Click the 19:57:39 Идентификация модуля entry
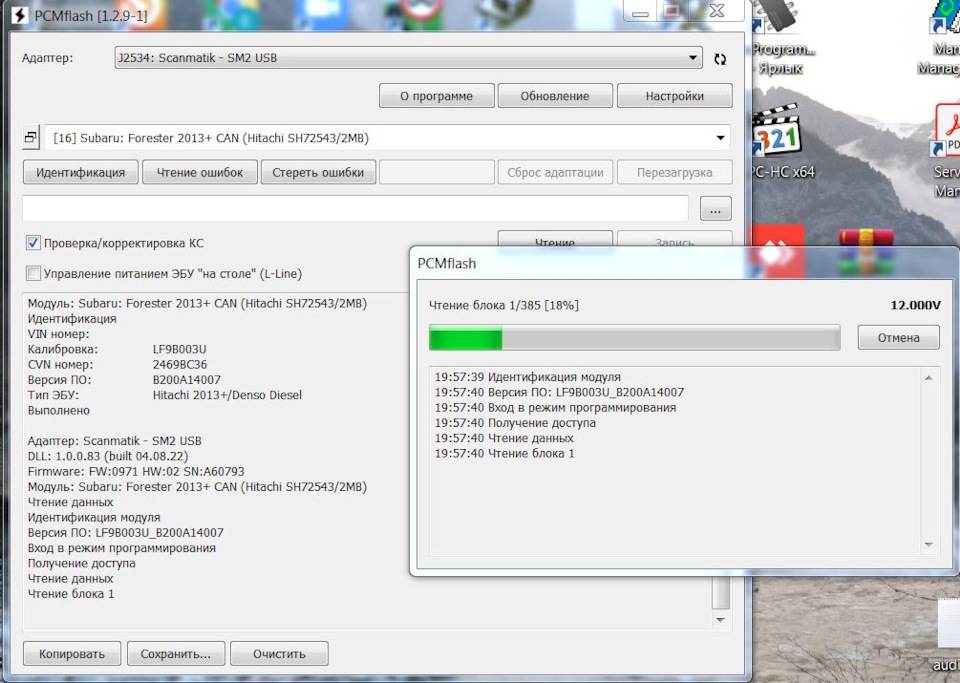This screenshot has width=960, height=683. click(x=528, y=377)
